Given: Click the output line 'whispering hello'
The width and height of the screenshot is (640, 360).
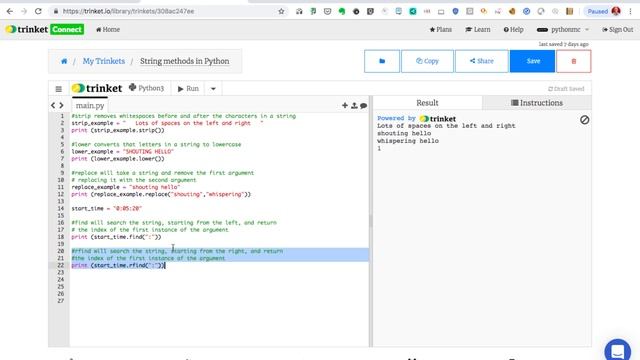Looking at the screenshot, I should click(x=408, y=141).
